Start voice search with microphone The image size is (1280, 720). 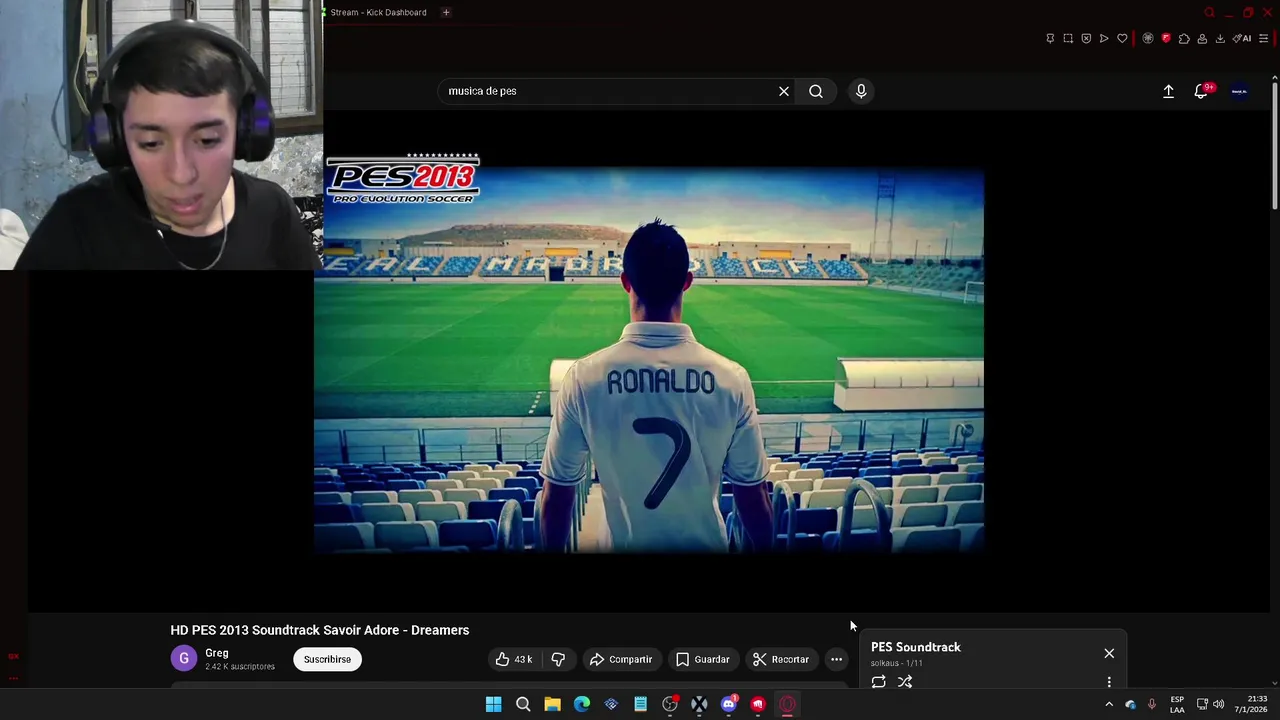click(x=861, y=91)
